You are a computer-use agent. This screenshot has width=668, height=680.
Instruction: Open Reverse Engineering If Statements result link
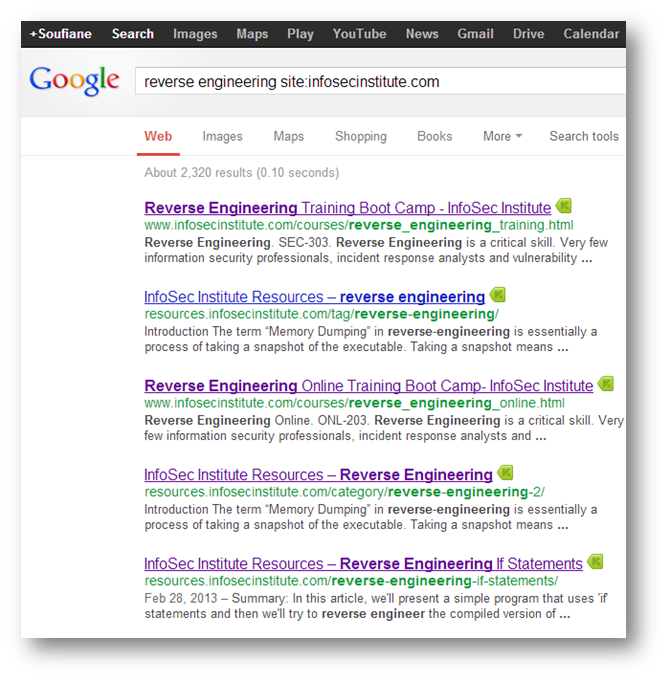tap(363, 563)
